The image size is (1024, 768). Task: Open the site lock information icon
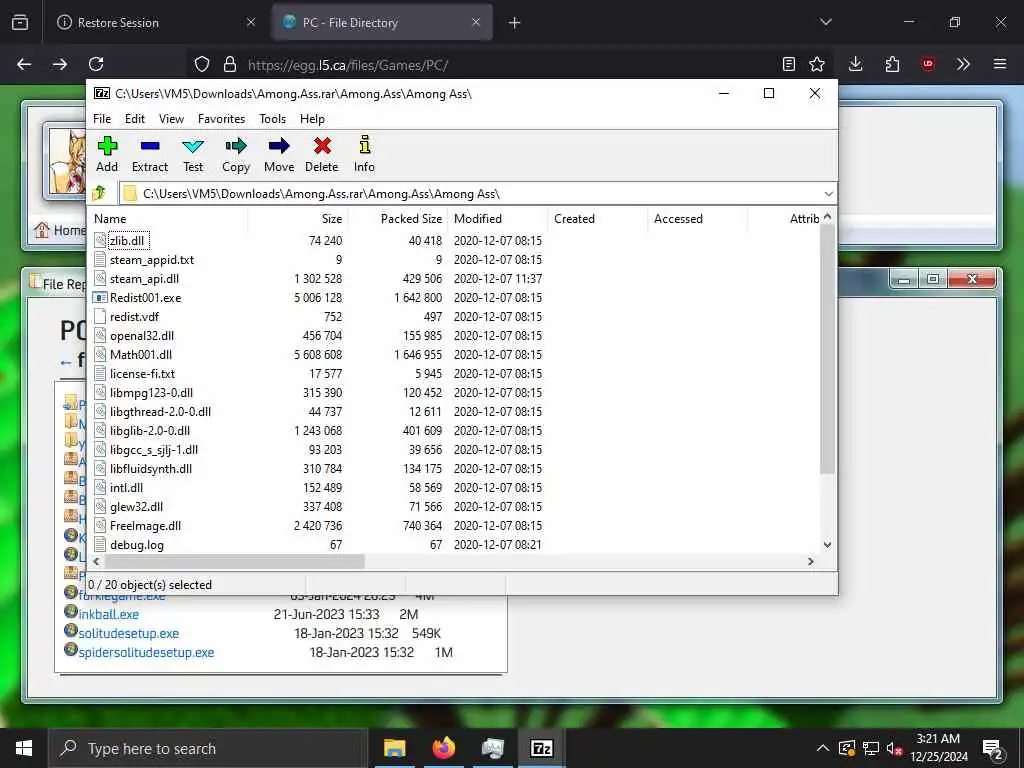pos(229,64)
